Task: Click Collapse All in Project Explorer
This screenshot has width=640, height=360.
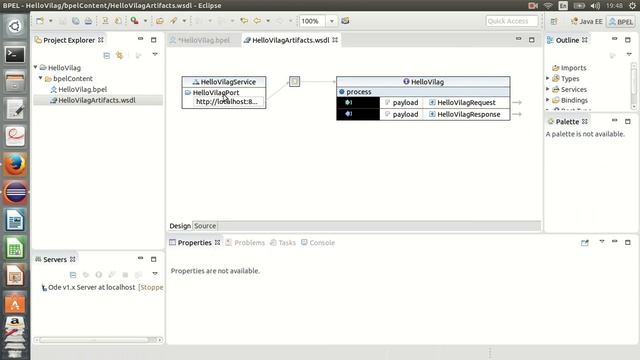Action: click(x=107, y=55)
